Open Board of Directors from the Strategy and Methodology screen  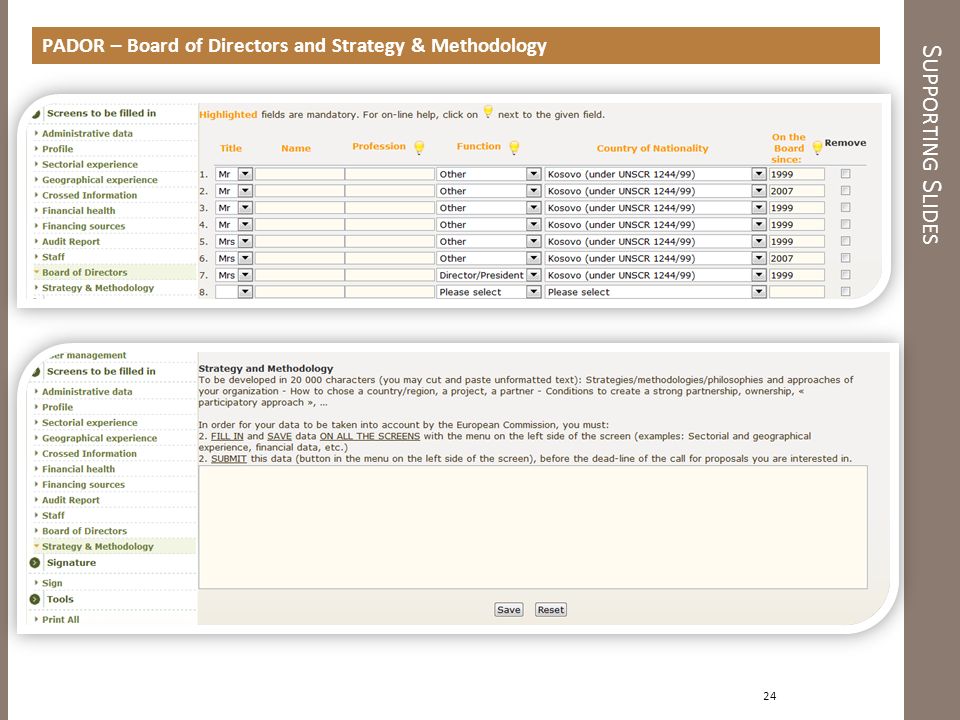(84, 531)
